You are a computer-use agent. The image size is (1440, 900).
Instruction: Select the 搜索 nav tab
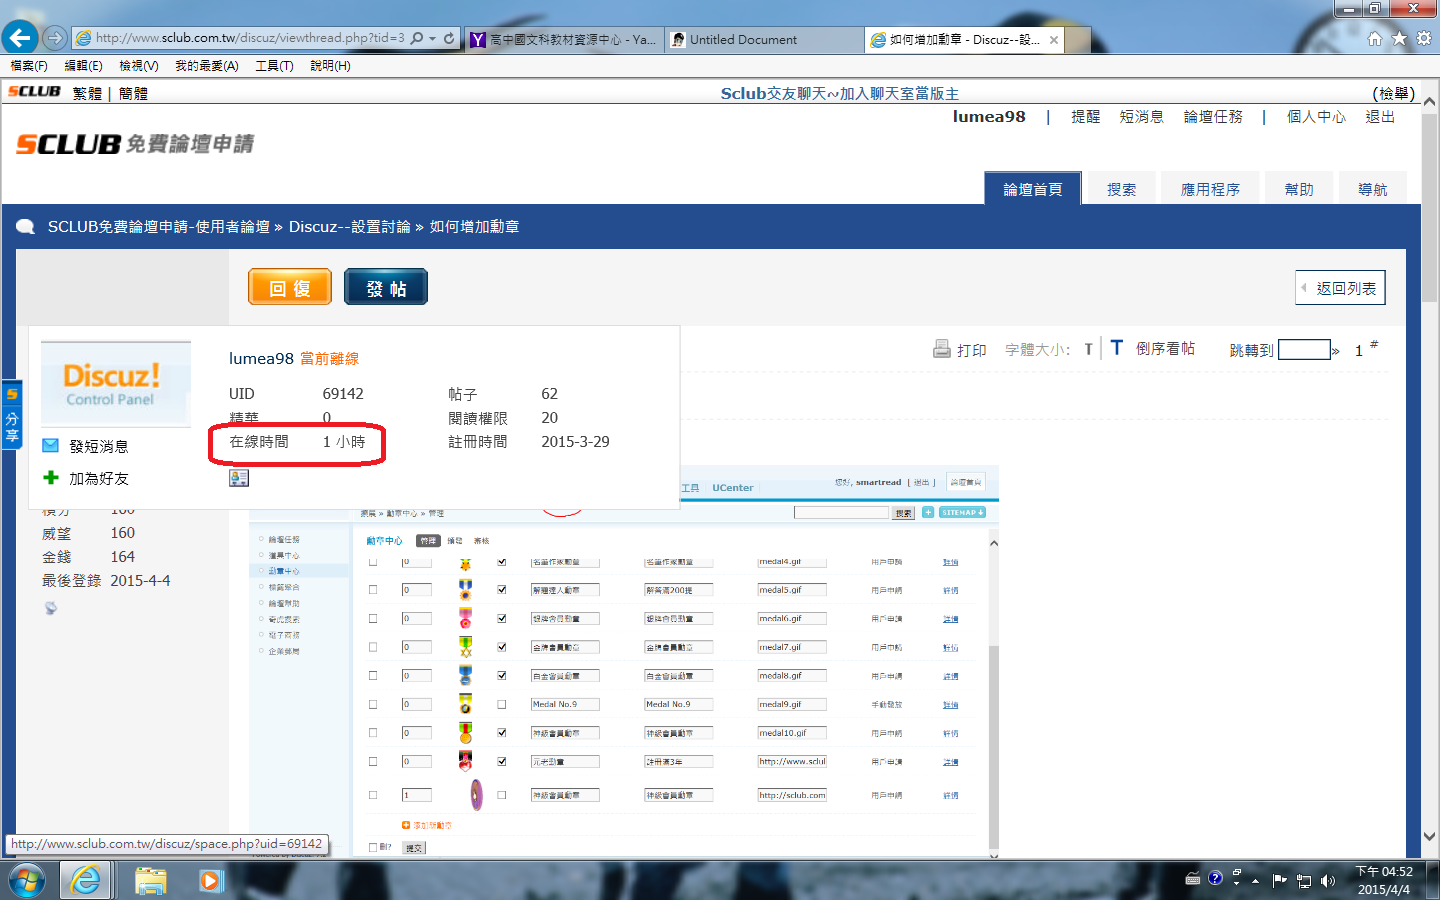coord(1121,189)
